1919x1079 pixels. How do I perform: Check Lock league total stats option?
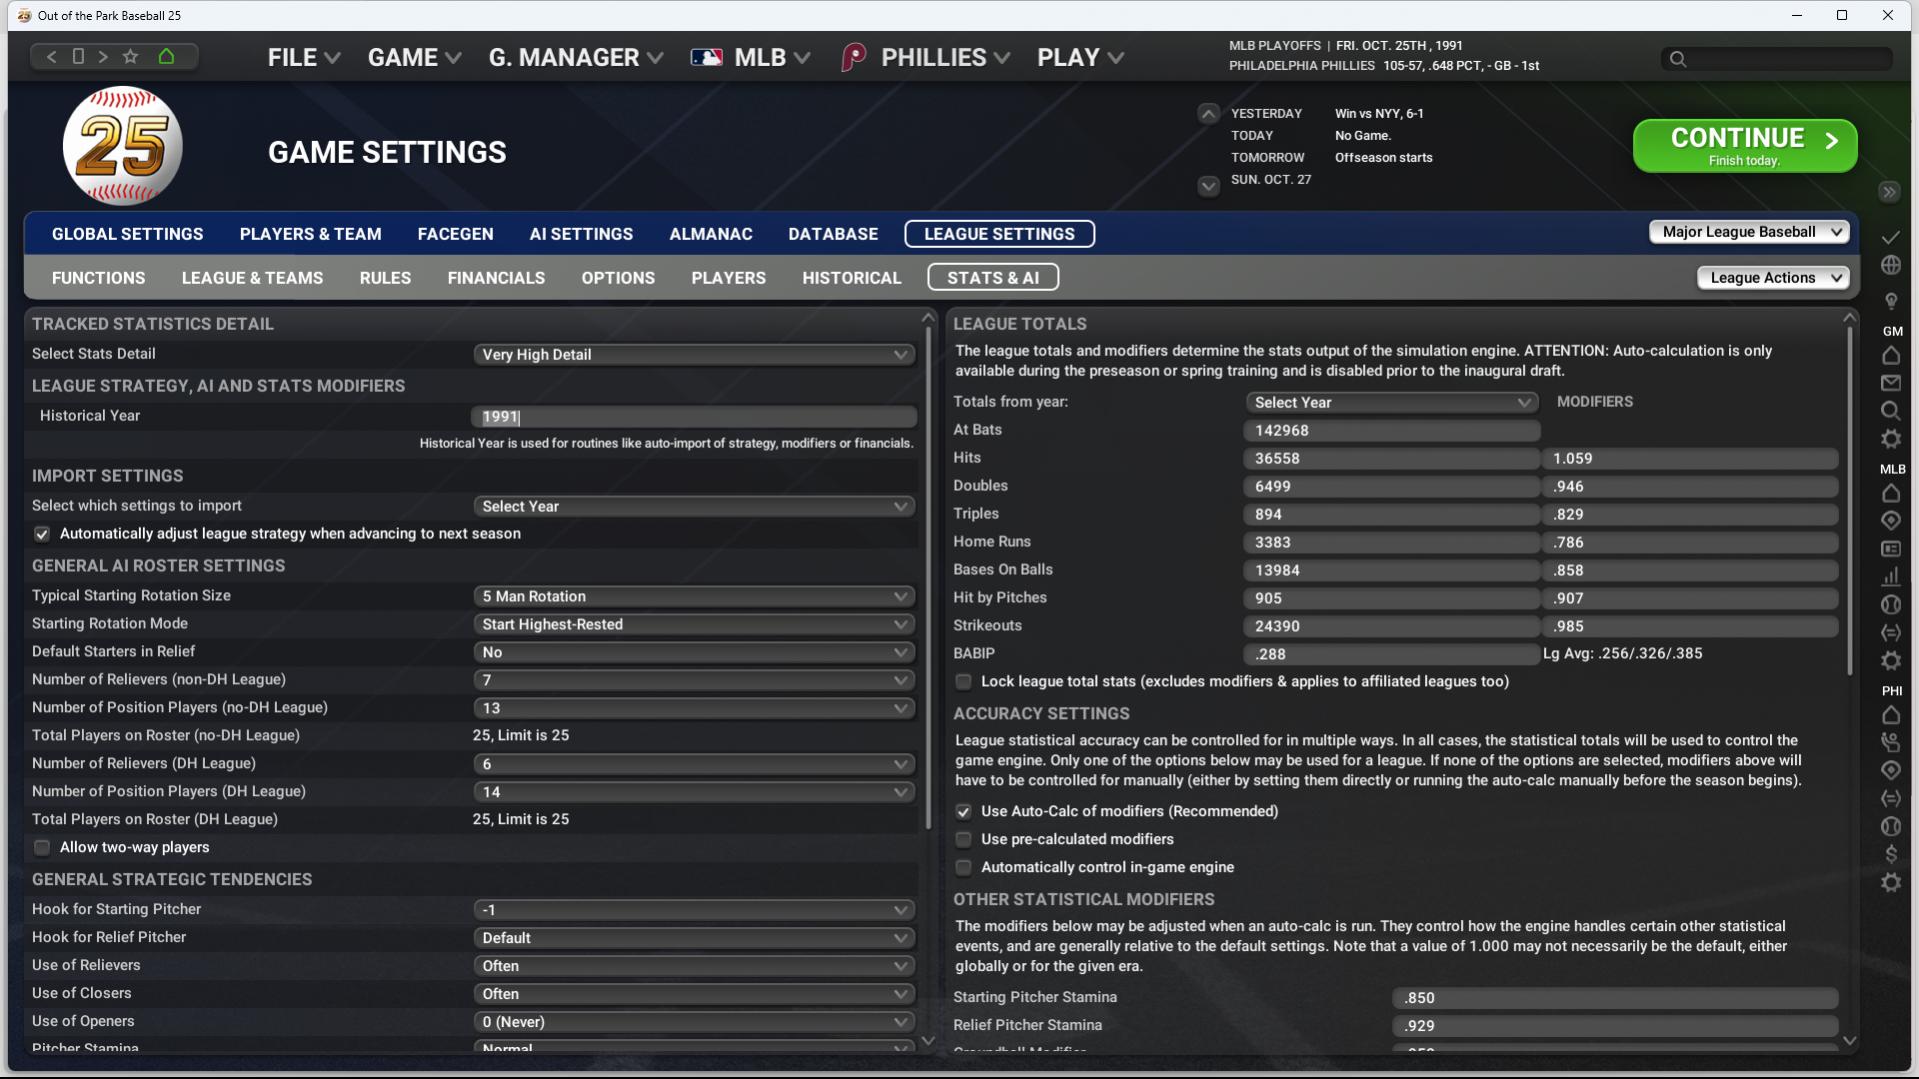coord(963,682)
